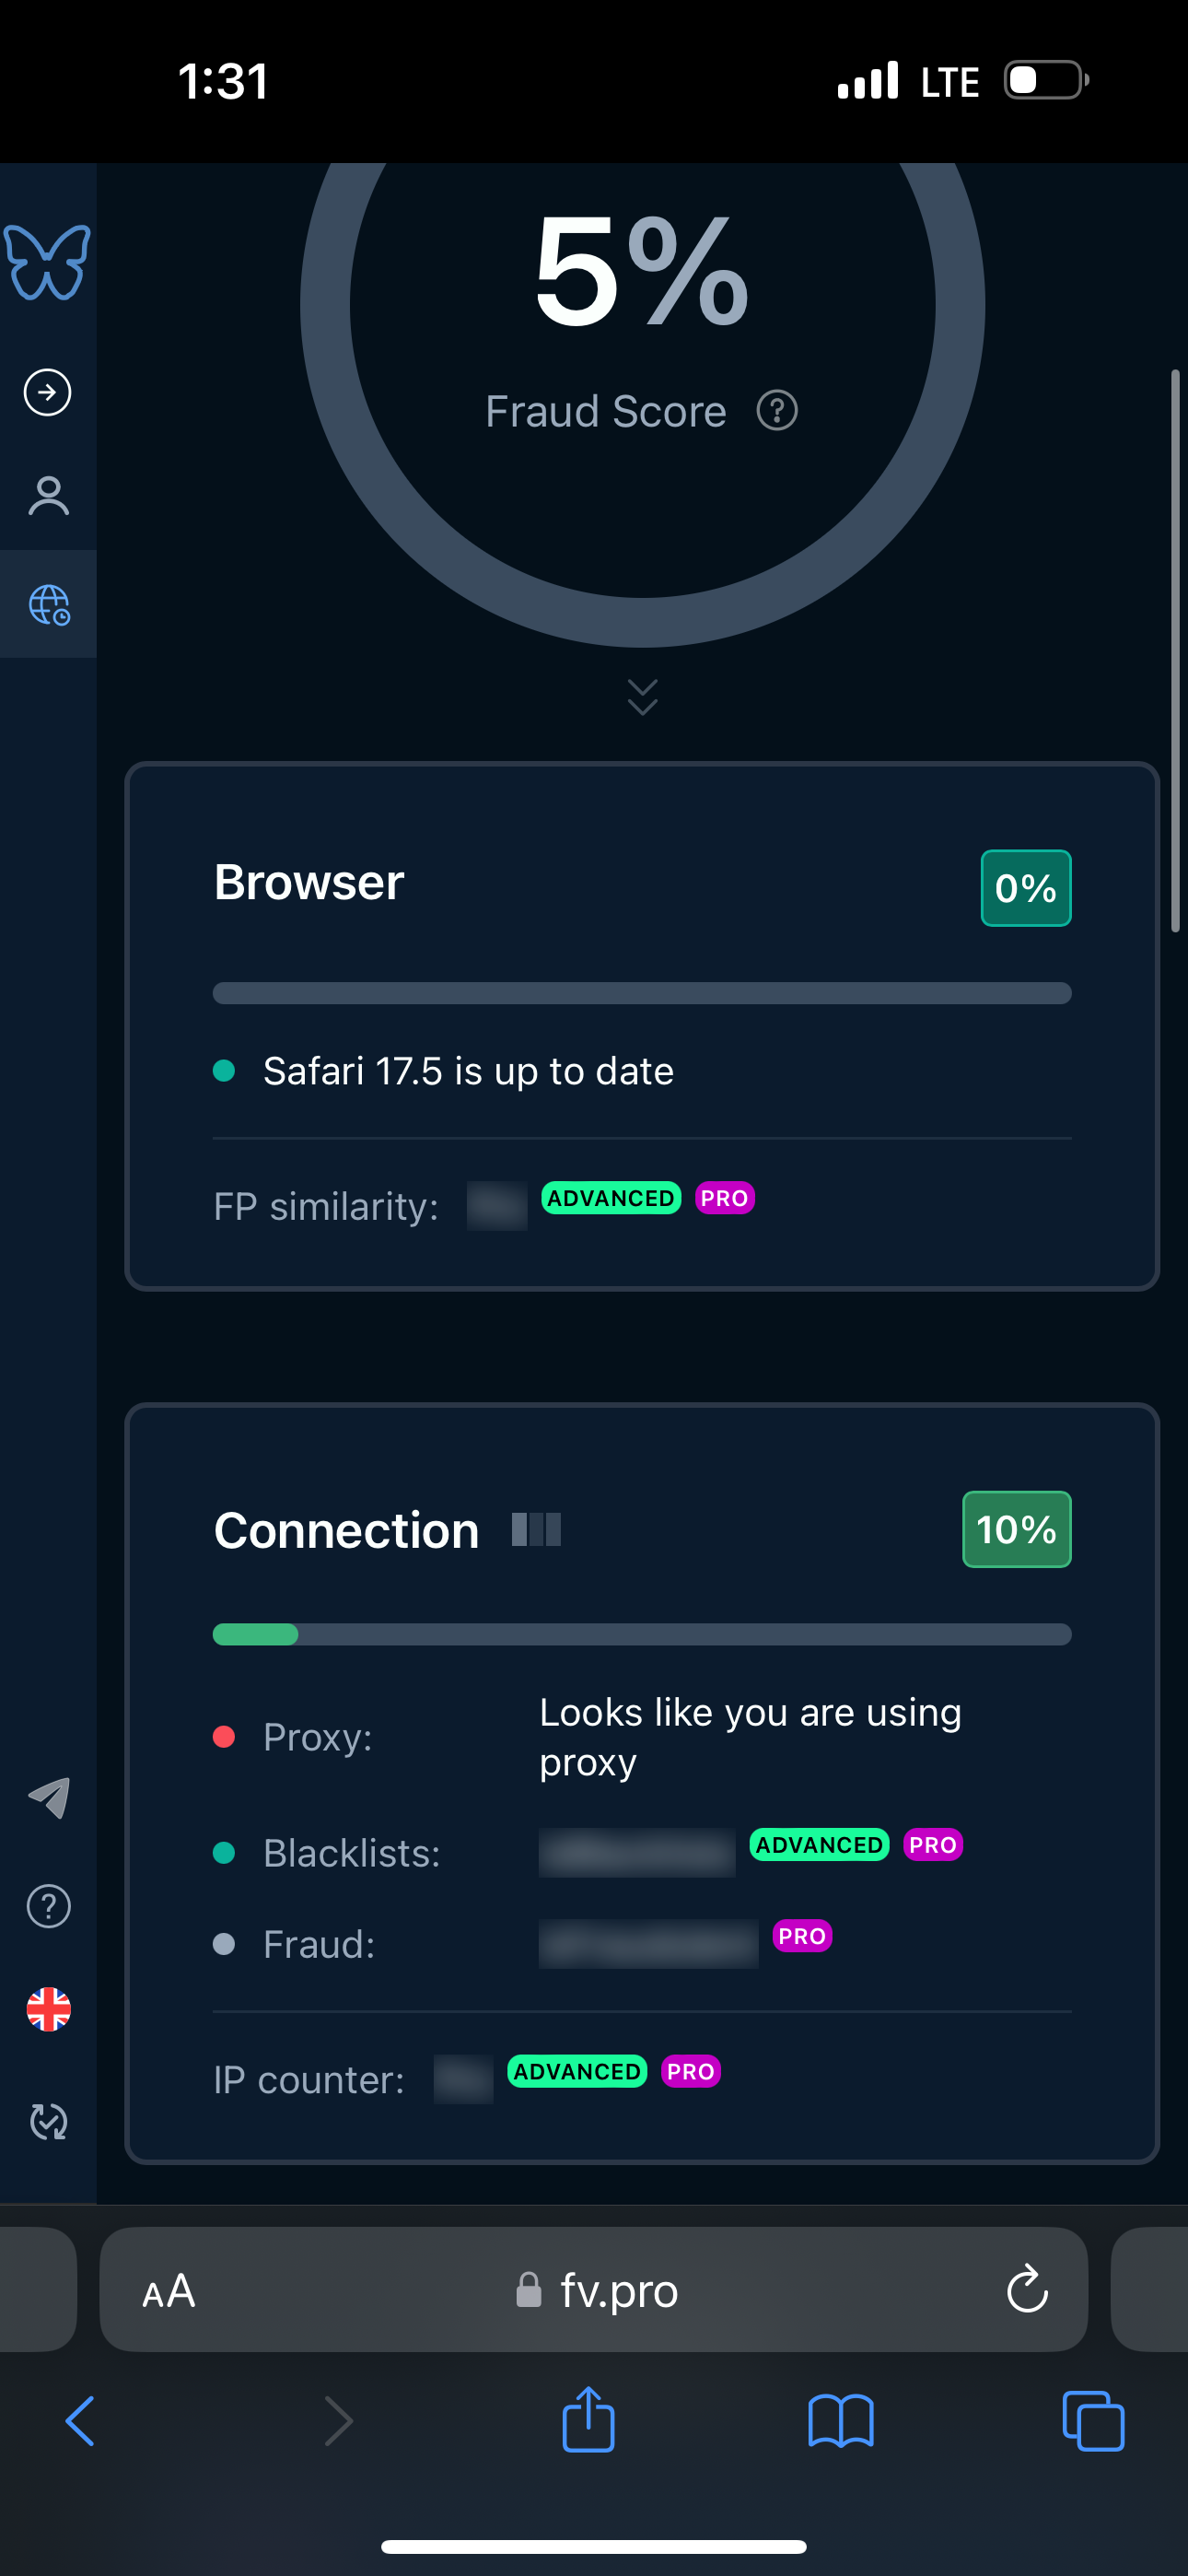The image size is (1188, 2576).
Task: Go back with Safari back arrow
Action: point(80,2421)
